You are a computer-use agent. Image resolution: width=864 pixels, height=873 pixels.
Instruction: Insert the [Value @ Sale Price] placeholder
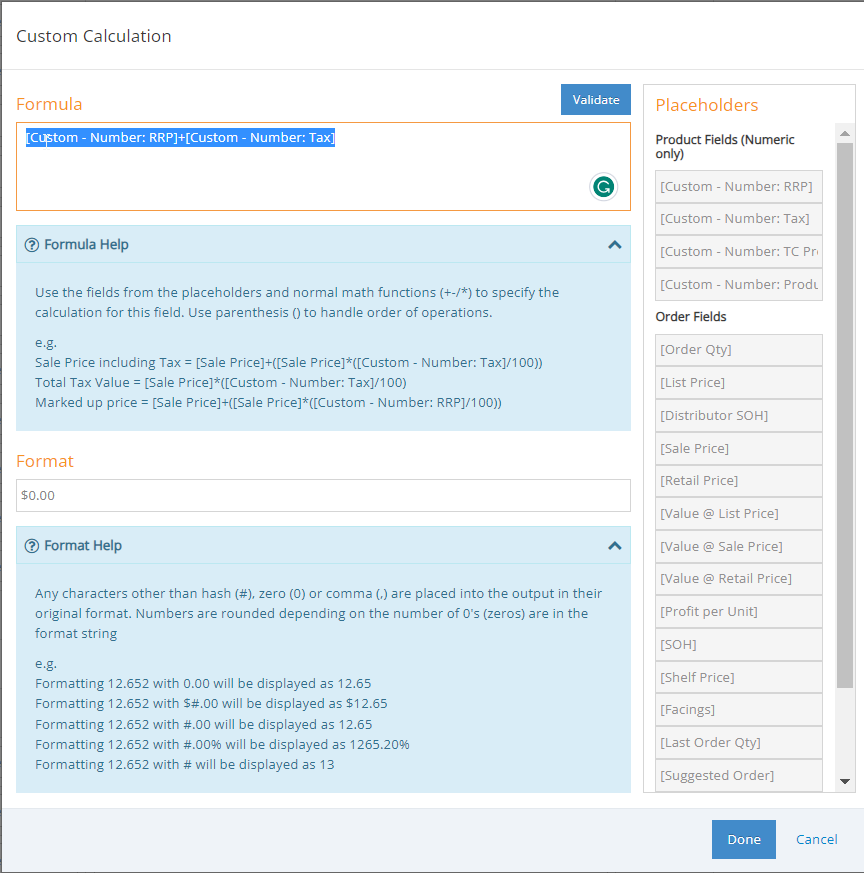739,546
